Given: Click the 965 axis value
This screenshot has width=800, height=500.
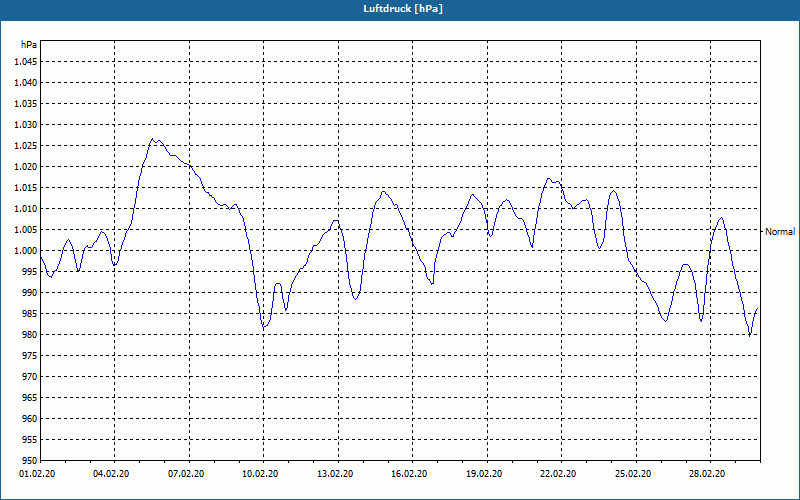Looking at the screenshot, I should coord(30,397).
